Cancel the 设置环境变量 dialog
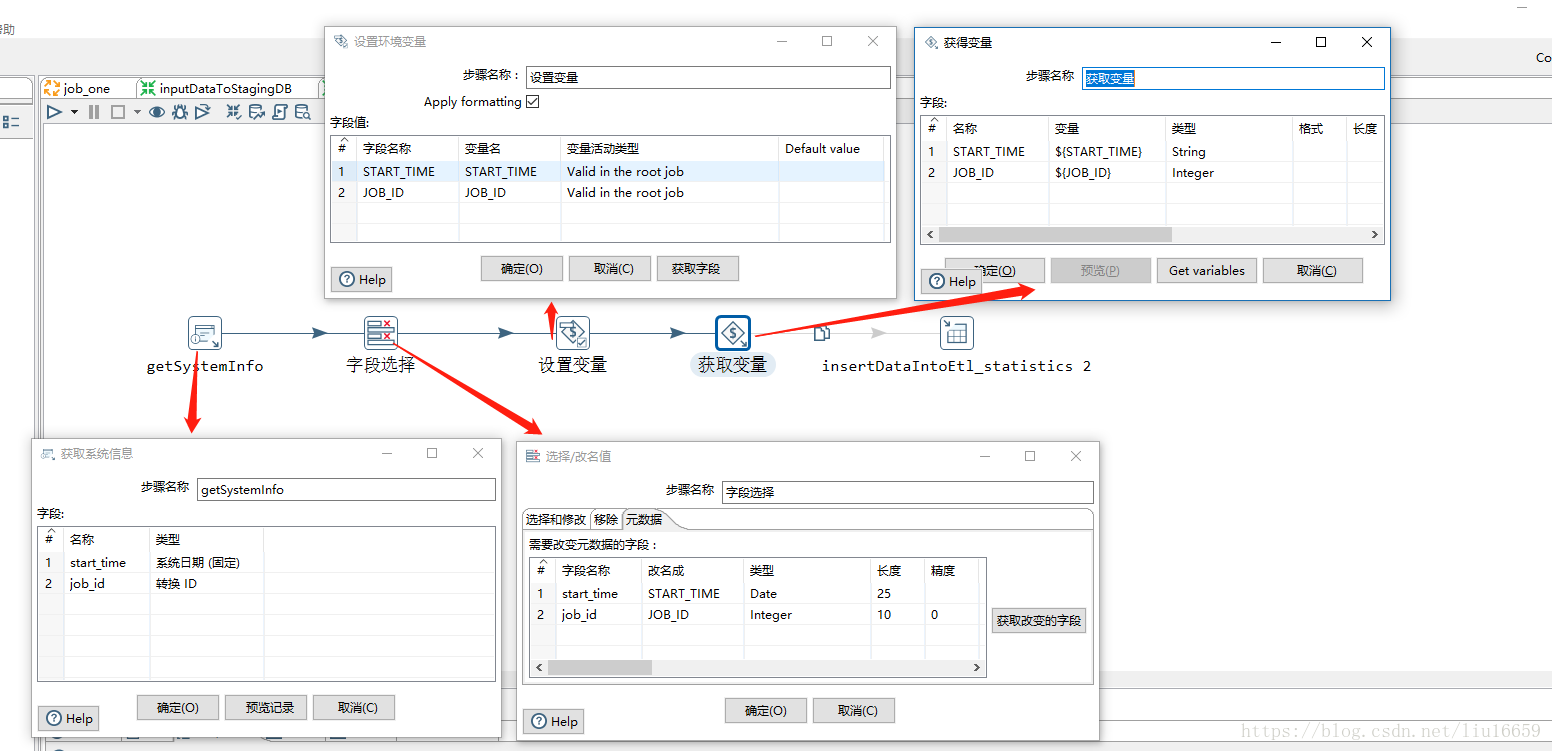1552x751 pixels. pyautogui.click(x=610, y=269)
